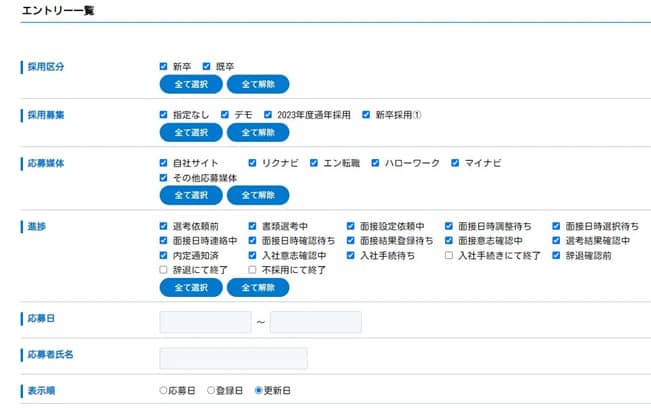Image resolution: width=651 pixels, height=408 pixels.
Task: Focus the 応募者氏名 text field
Action: pyautogui.click(x=233, y=358)
